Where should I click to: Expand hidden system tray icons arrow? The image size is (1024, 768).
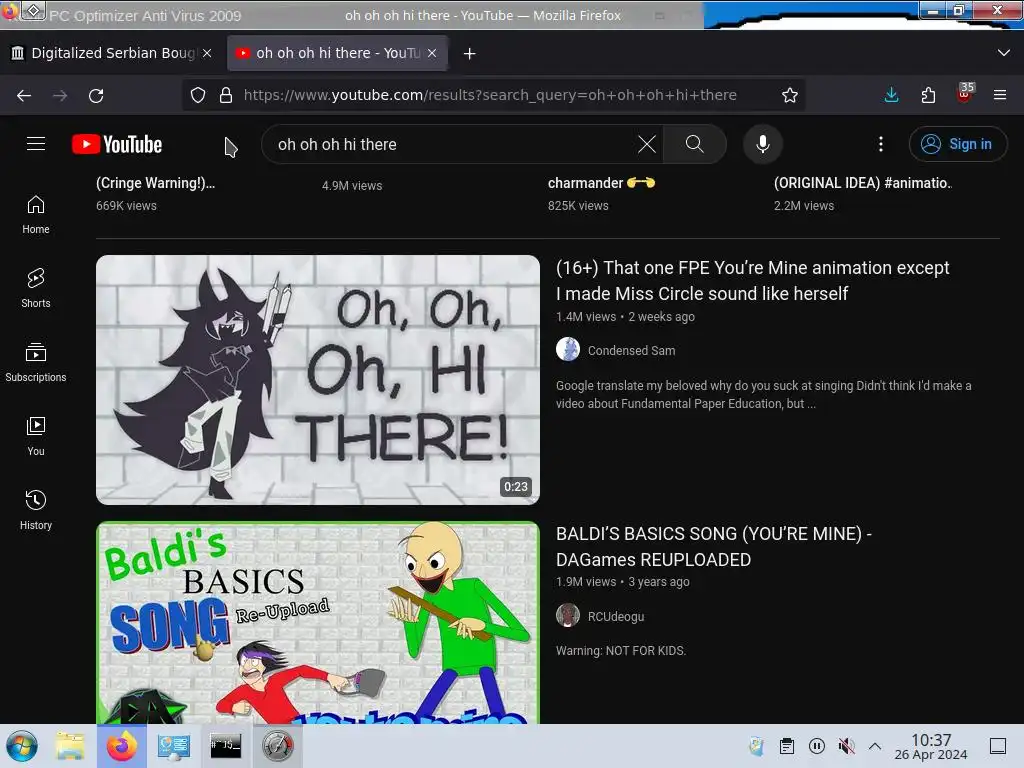click(x=875, y=746)
